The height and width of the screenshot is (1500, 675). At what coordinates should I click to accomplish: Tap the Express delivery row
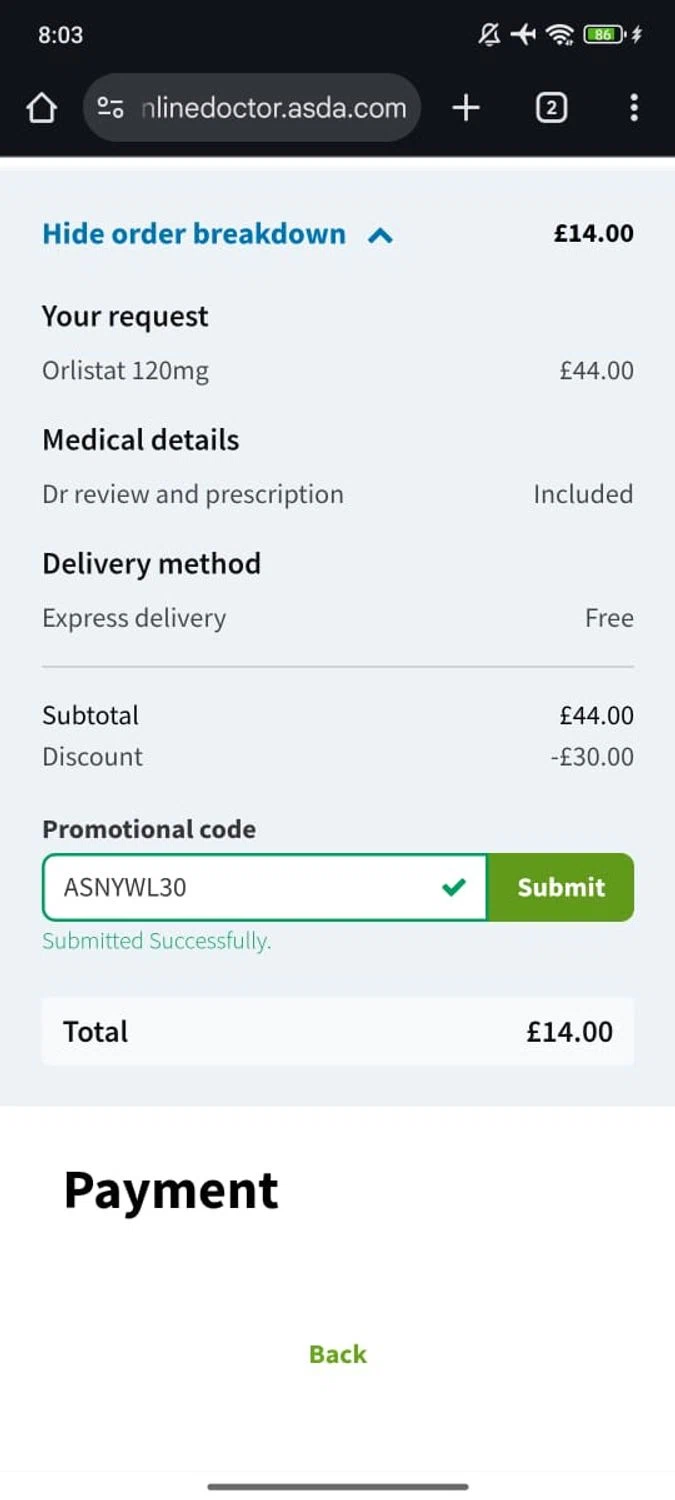[x=134, y=618]
